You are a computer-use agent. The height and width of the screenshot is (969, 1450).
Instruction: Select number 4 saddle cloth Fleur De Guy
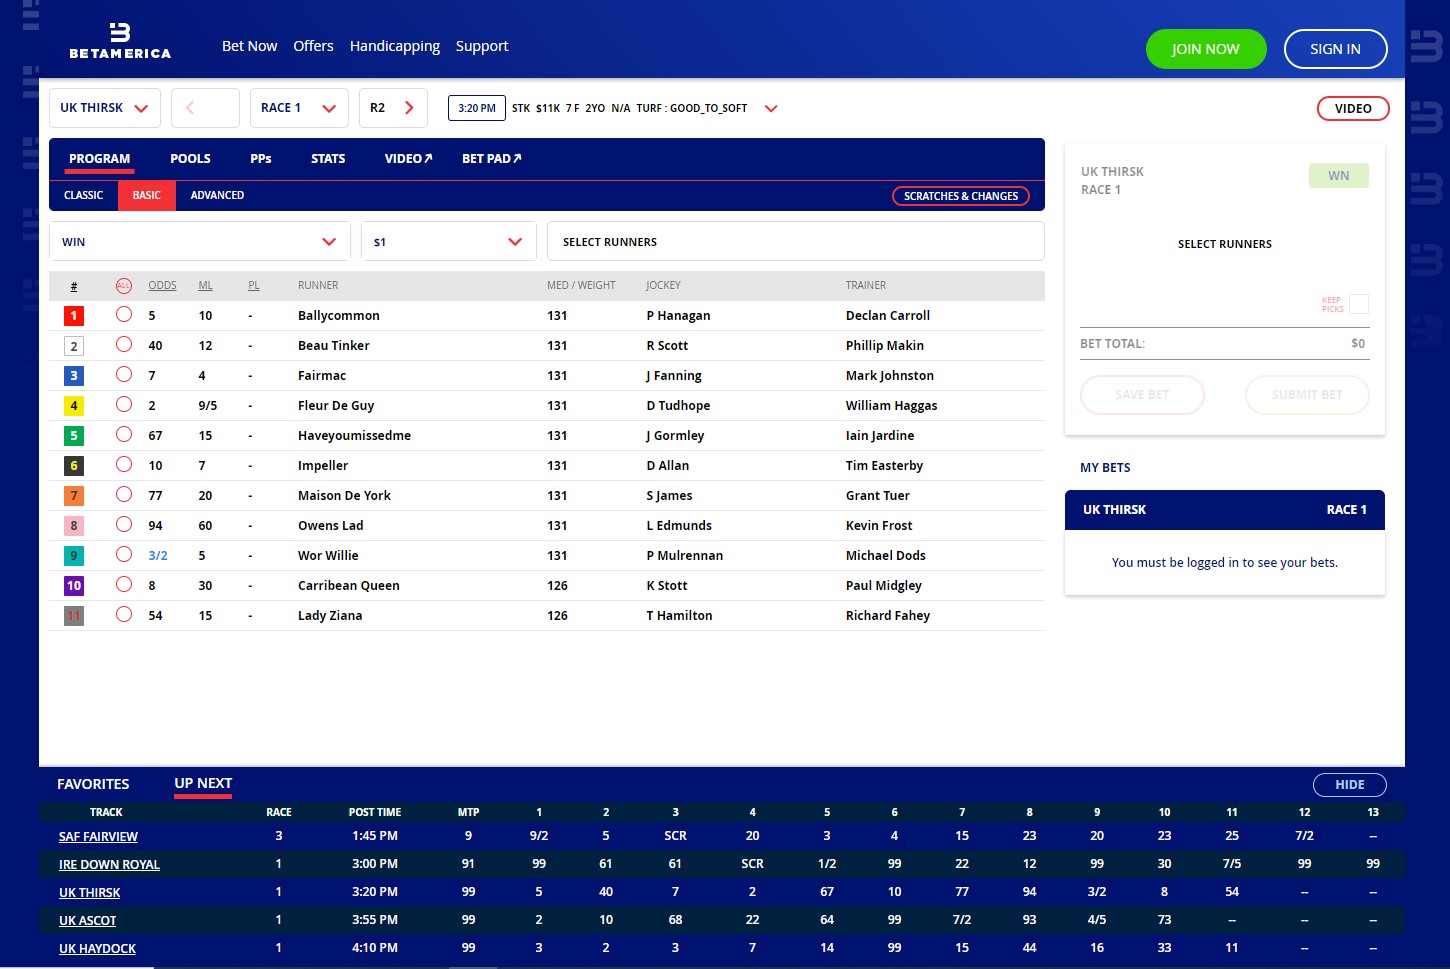(74, 406)
